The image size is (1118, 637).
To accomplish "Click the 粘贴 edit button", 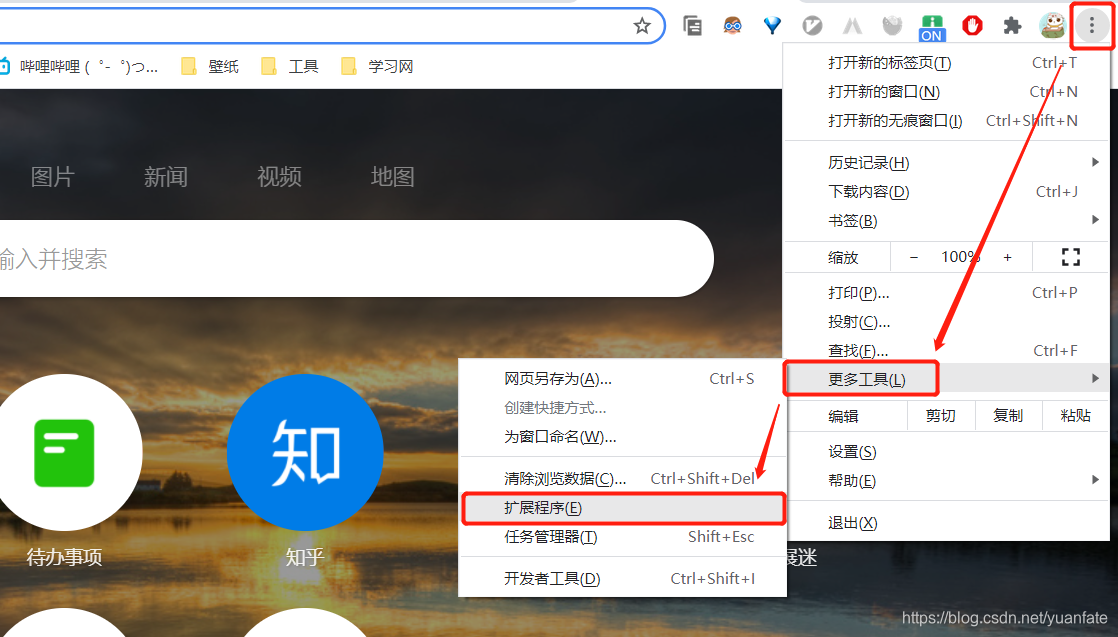I will pyautogui.click(x=1075, y=416).
